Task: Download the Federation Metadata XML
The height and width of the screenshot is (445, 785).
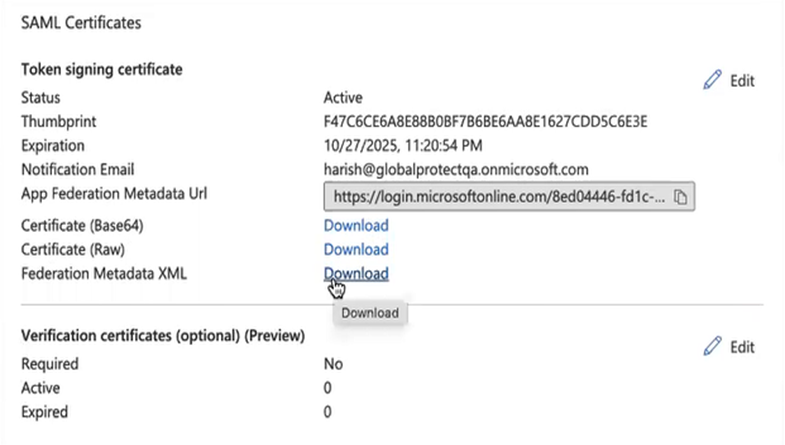Action: [355, 273]
